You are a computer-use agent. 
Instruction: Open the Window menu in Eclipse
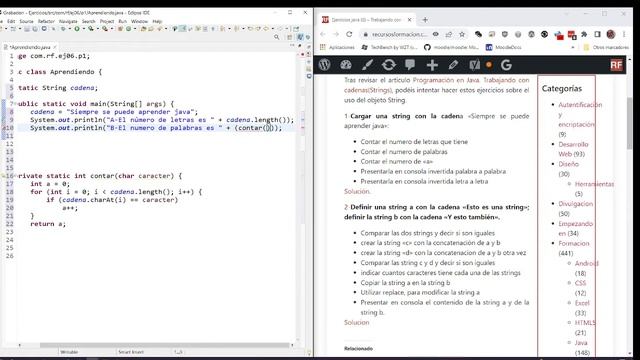[x=139, y=21]
